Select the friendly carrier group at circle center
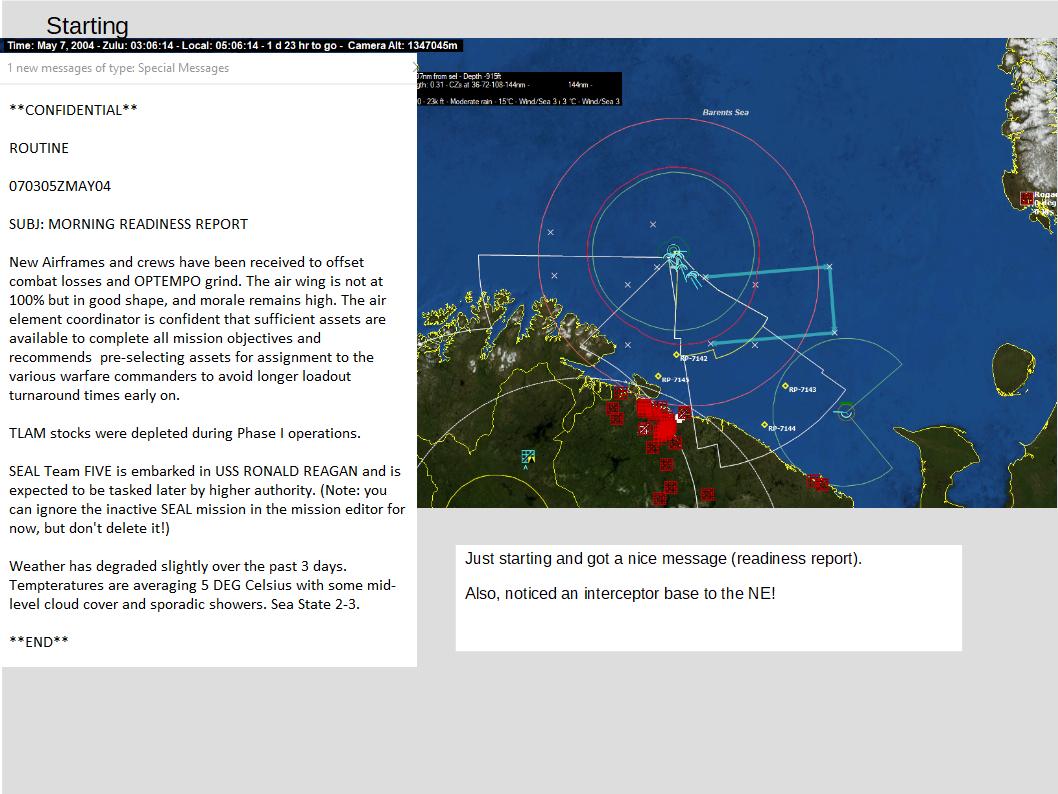The height and width of the screenshot is (794, 1058). 673,254
